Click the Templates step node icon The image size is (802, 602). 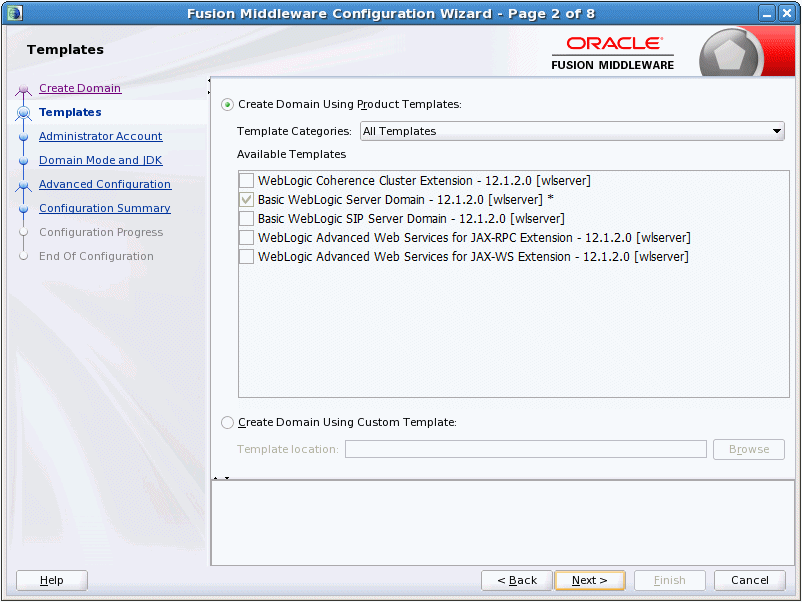24,113
